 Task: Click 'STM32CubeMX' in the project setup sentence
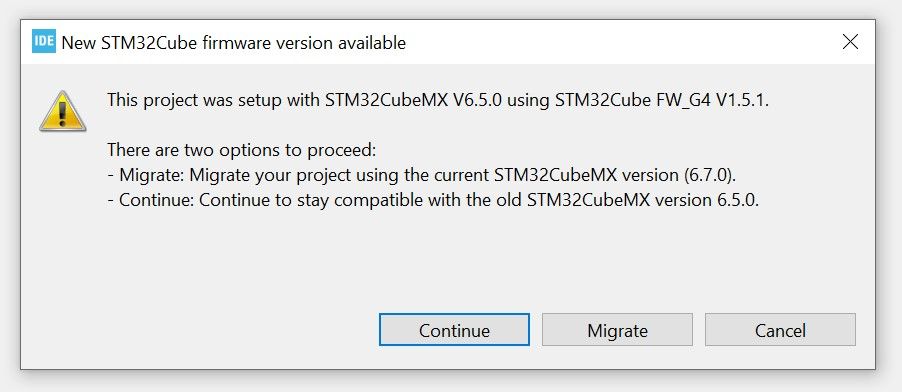pos(387,100)
